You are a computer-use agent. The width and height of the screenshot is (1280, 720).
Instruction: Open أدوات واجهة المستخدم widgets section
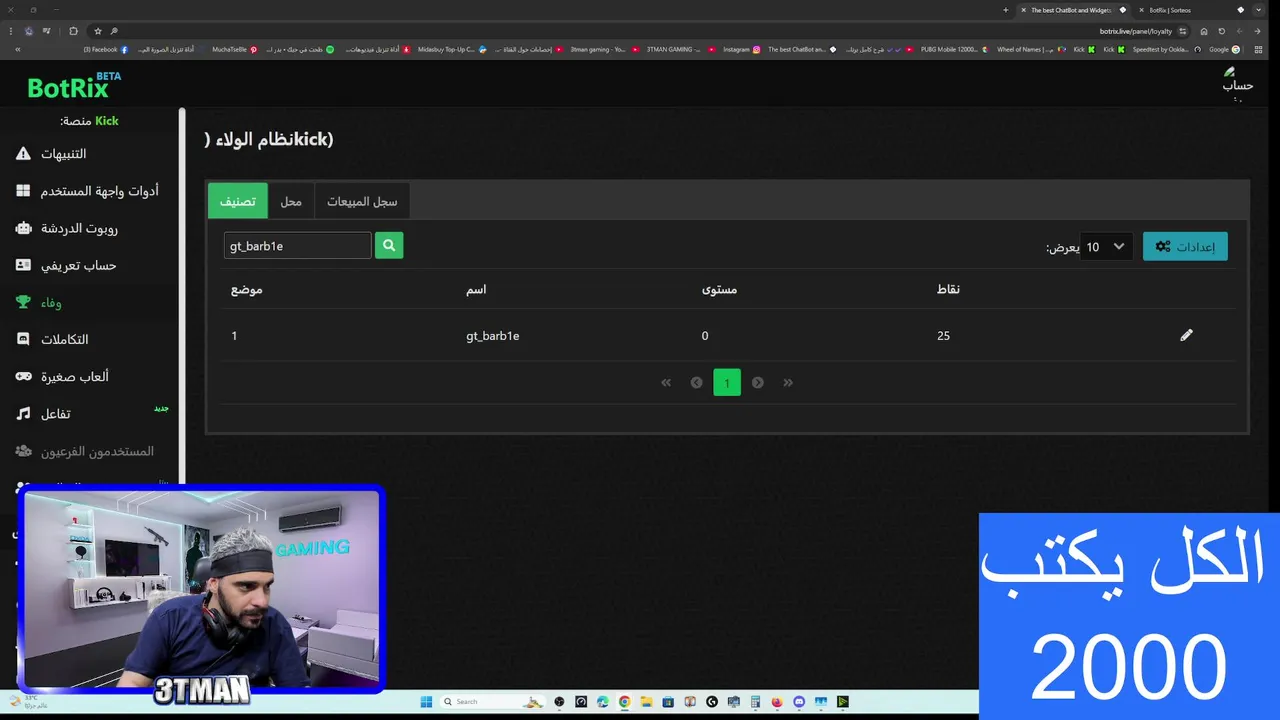[x=87, y=191]
